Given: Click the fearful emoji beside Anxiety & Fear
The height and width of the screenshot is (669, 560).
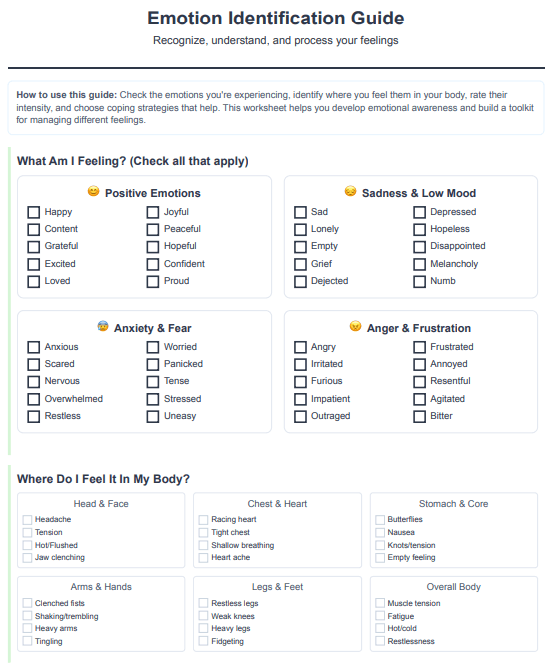Looking at the screenshot, I should click(x=103, y=326).
